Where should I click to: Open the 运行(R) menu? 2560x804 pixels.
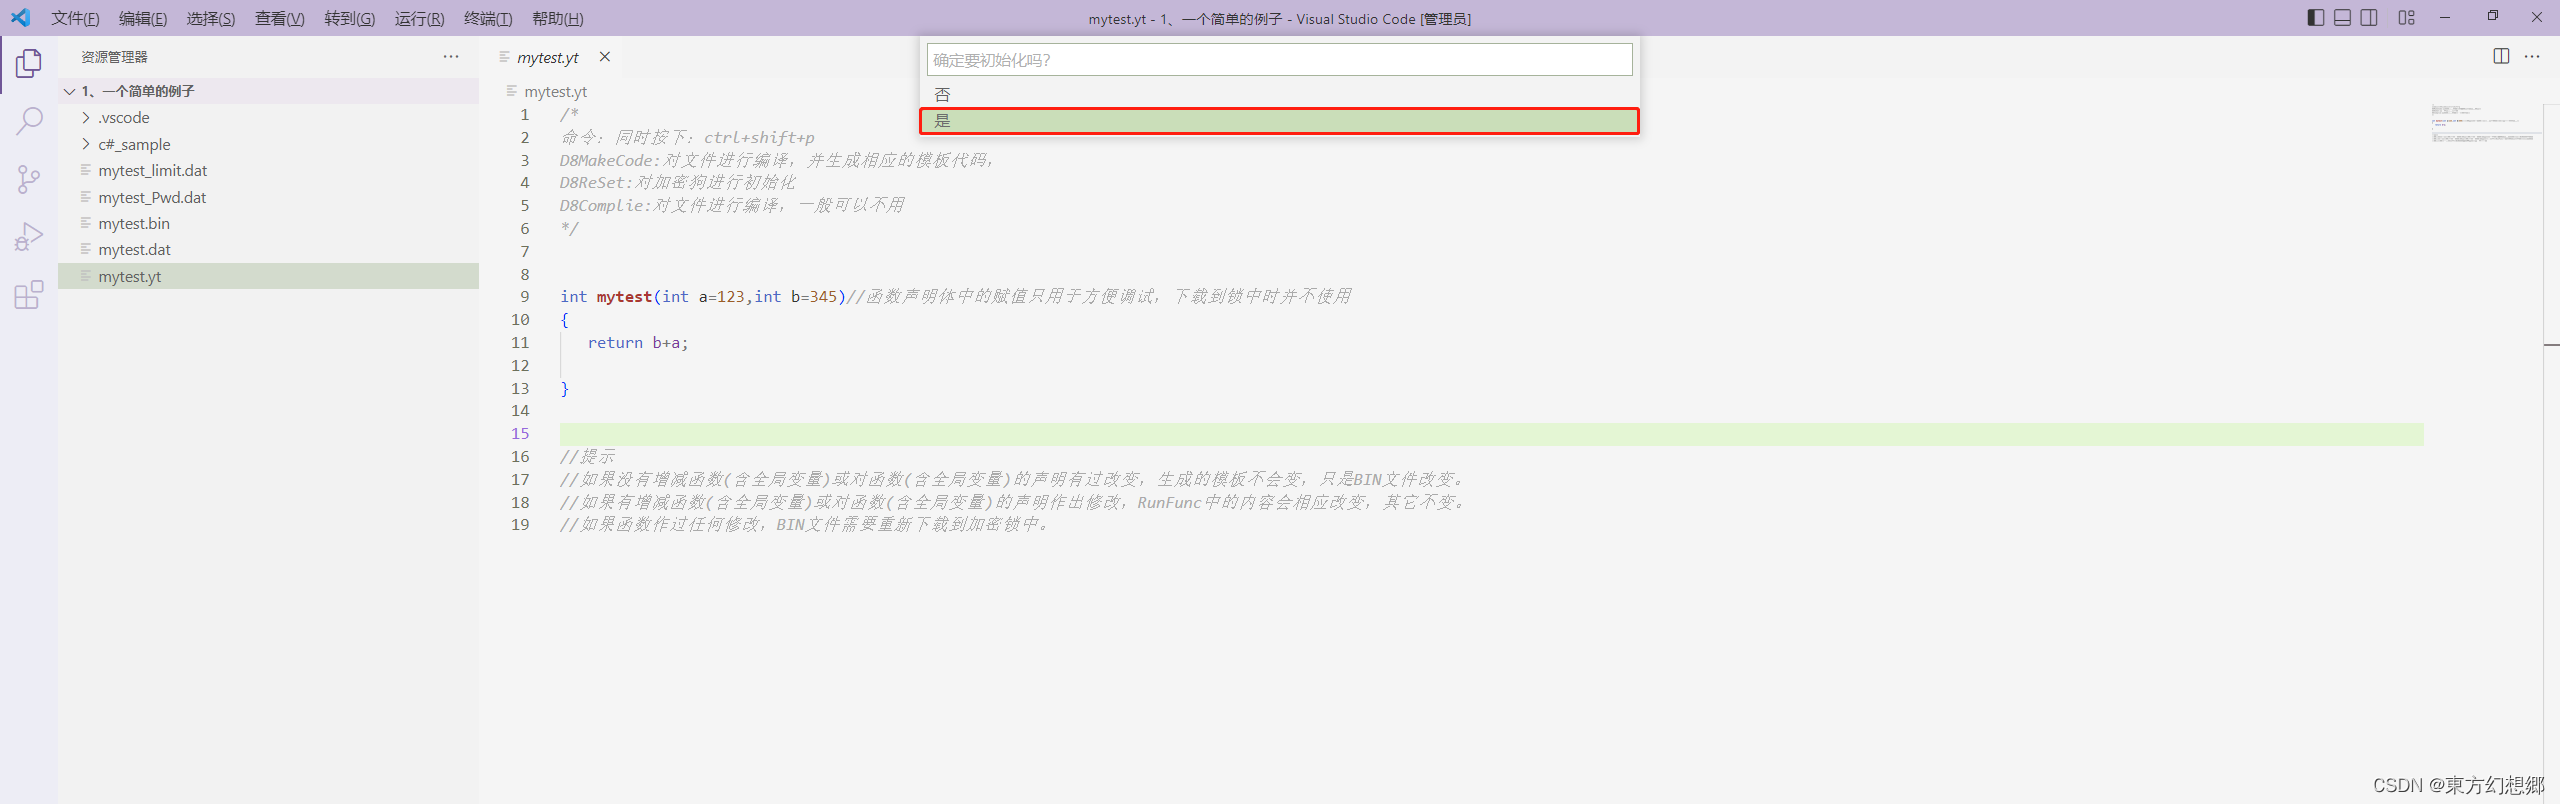[420, 18]
